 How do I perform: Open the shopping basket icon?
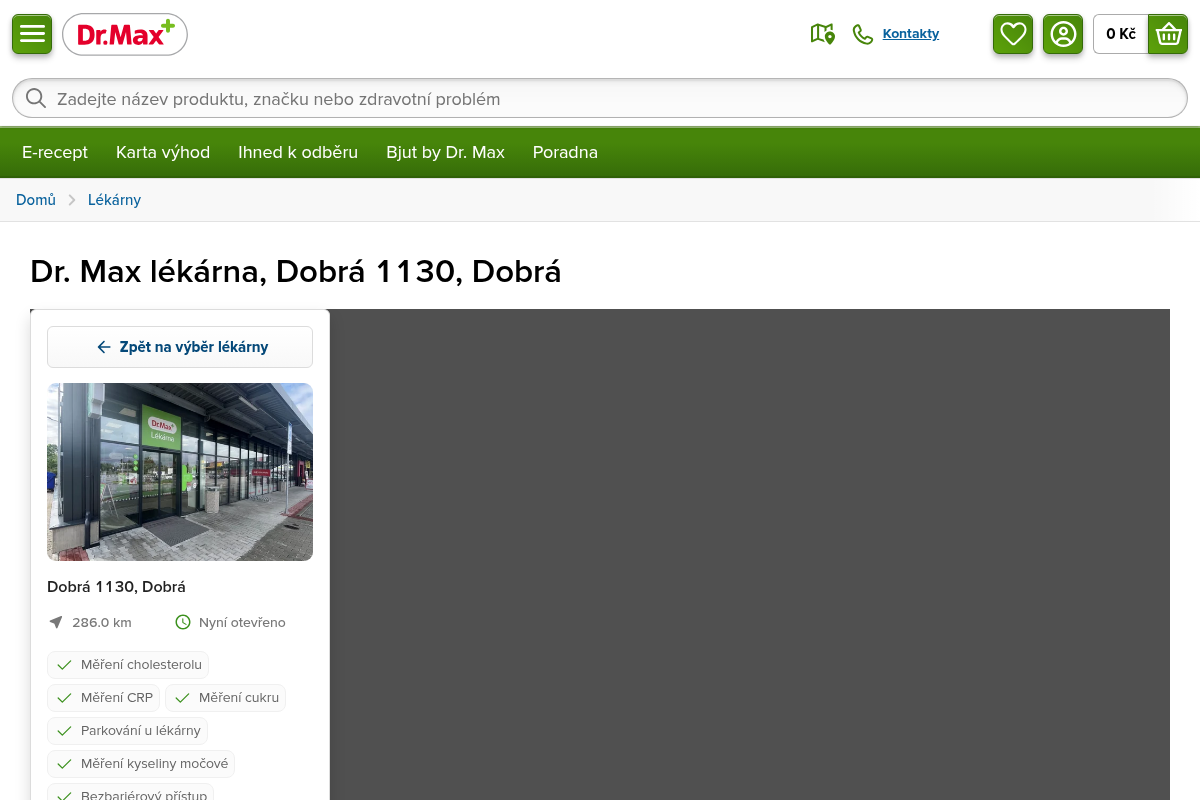pyautogui.click(x=1168, y=34)
